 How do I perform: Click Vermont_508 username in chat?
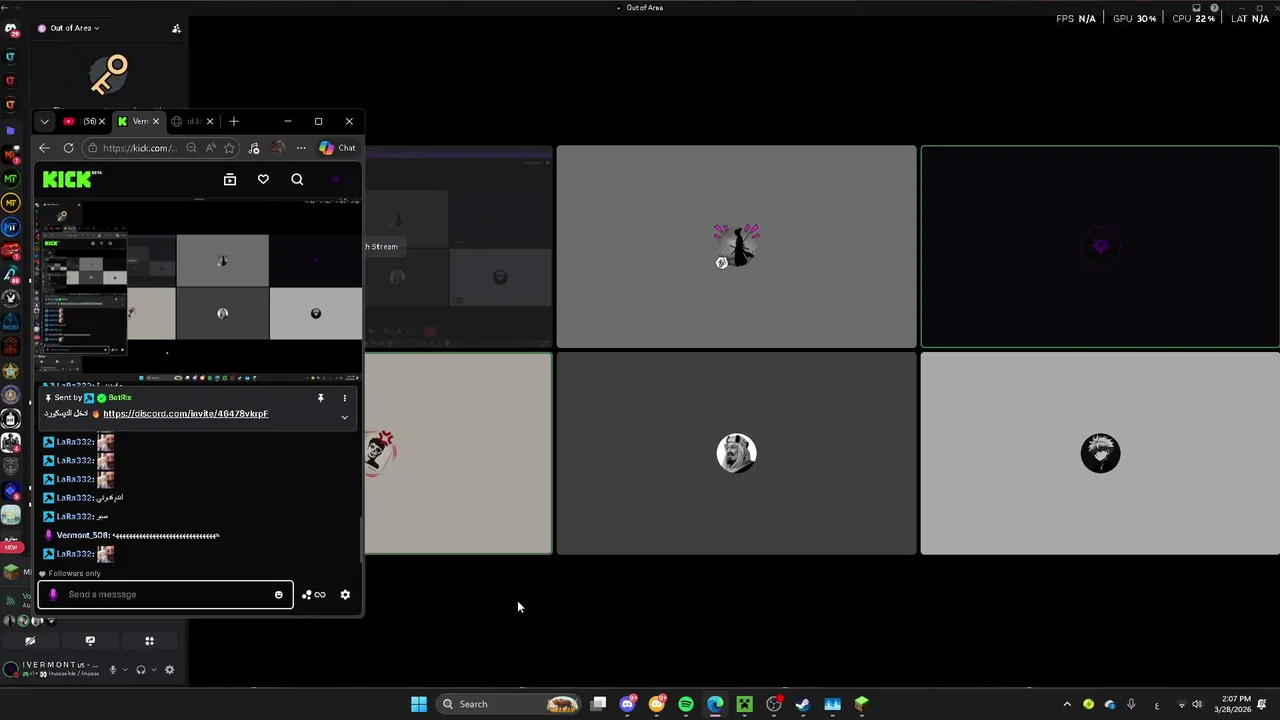tap(83, 535)
